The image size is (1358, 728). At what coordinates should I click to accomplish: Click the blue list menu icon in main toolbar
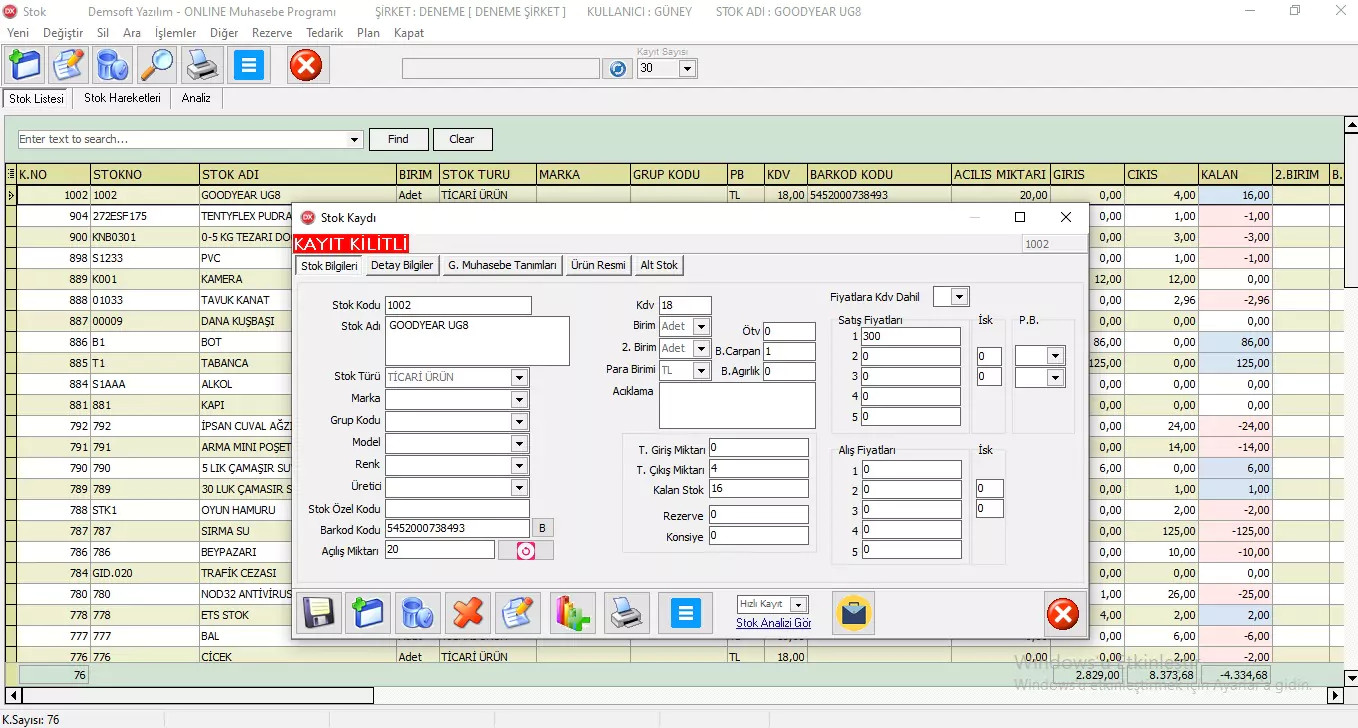250,66
